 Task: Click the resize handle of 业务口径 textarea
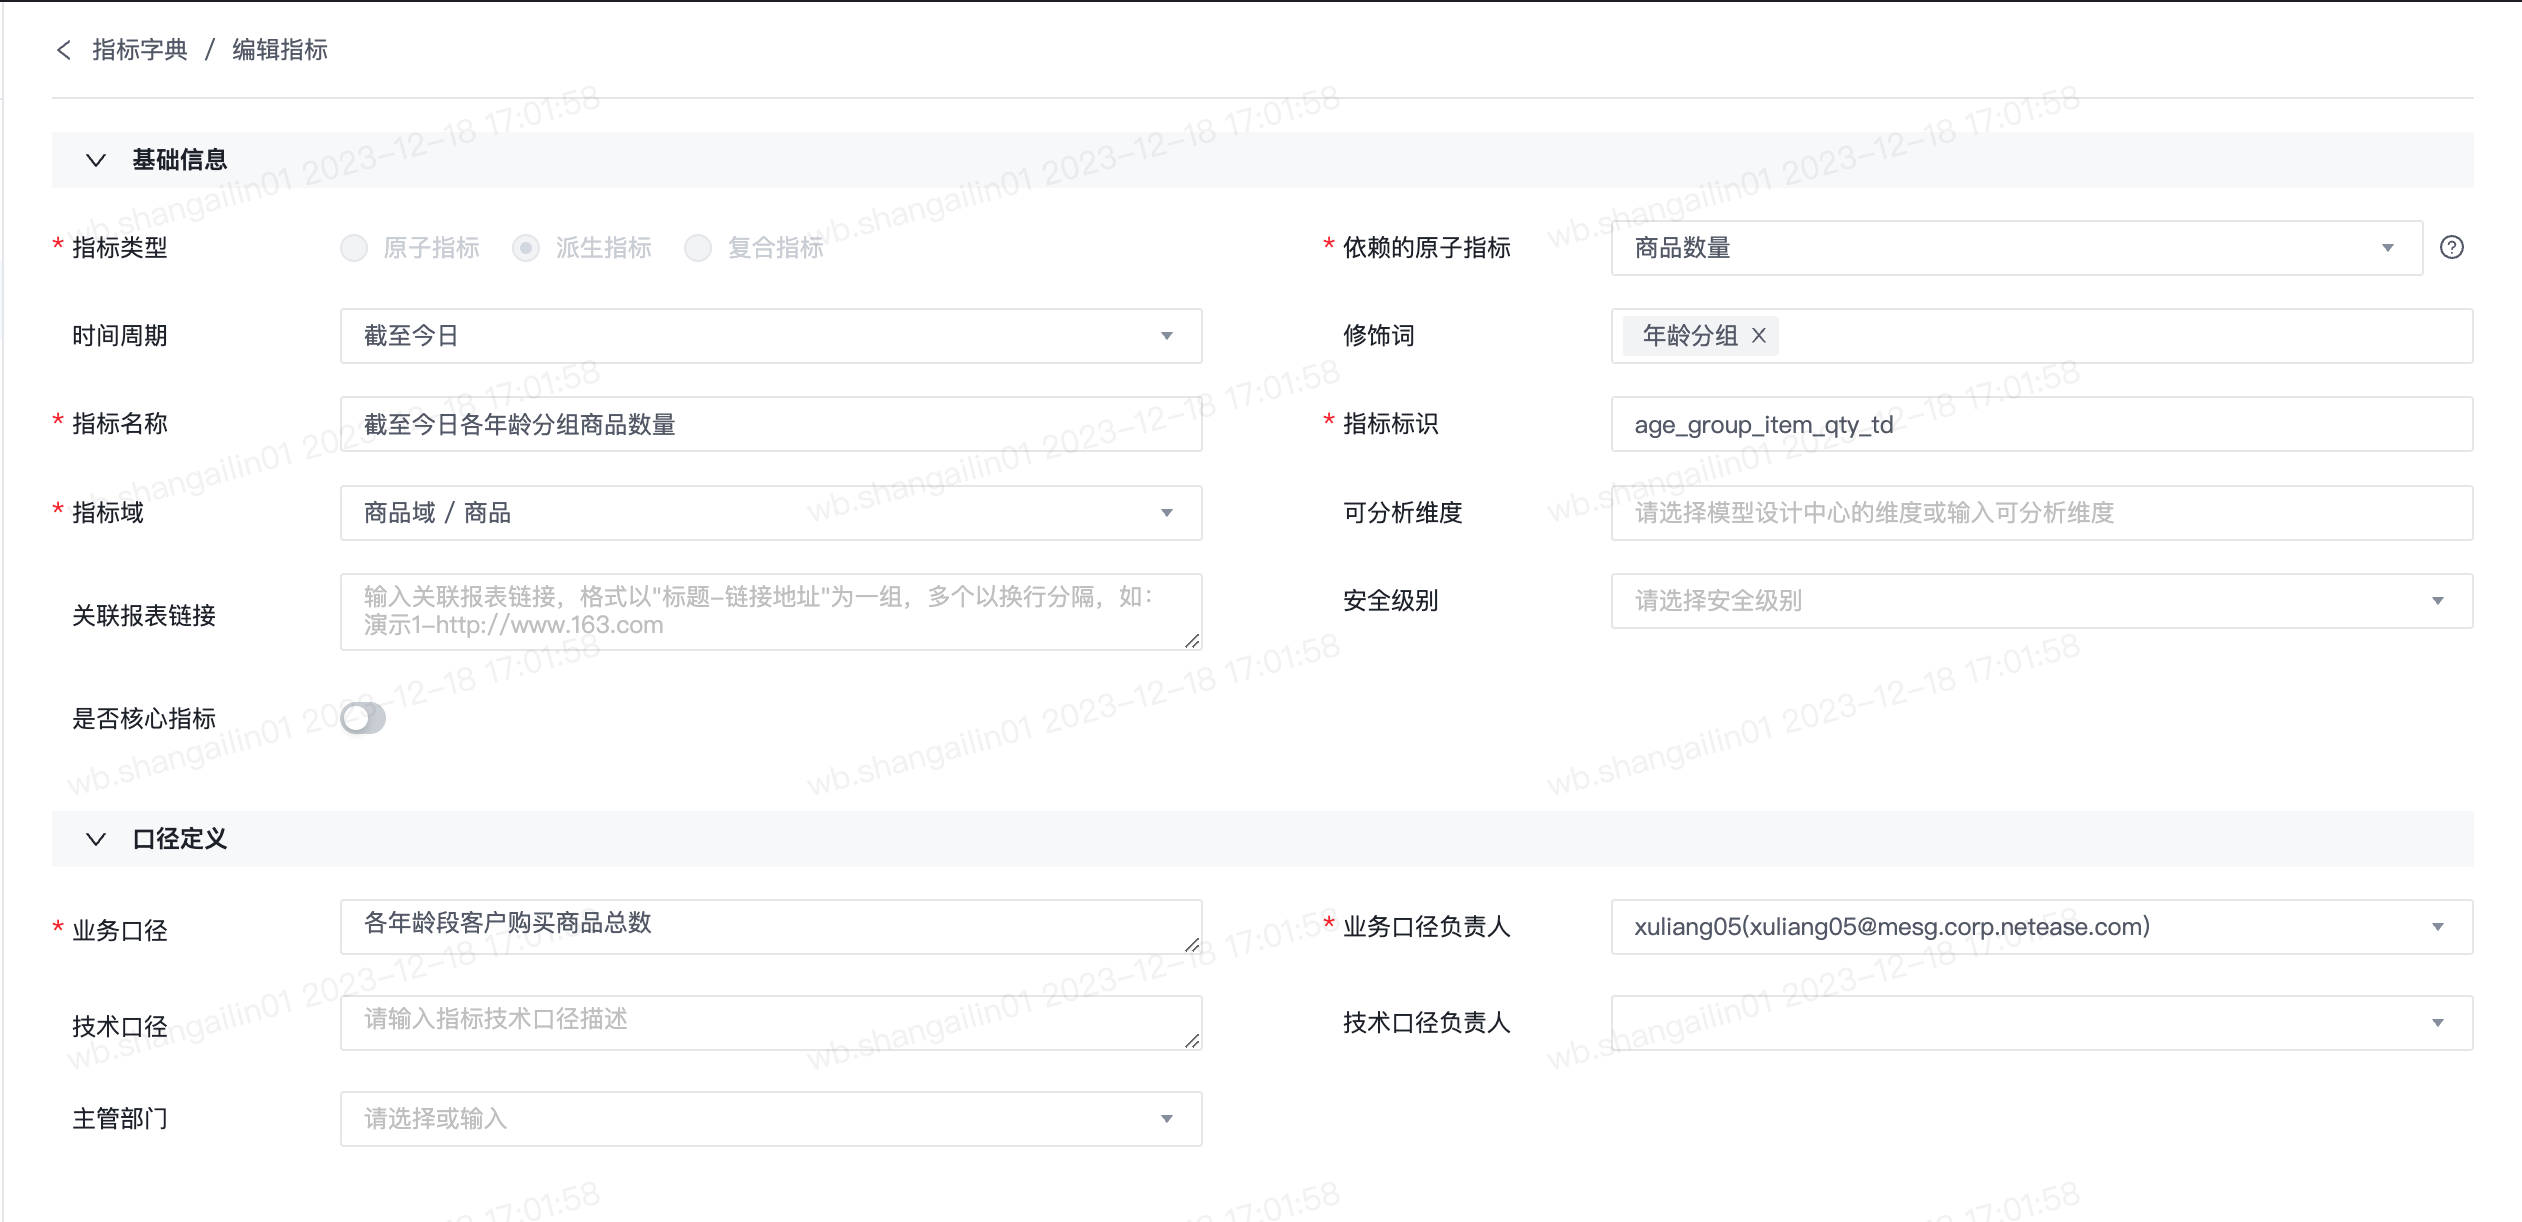pyautogui.click(x=1192, y=945)
